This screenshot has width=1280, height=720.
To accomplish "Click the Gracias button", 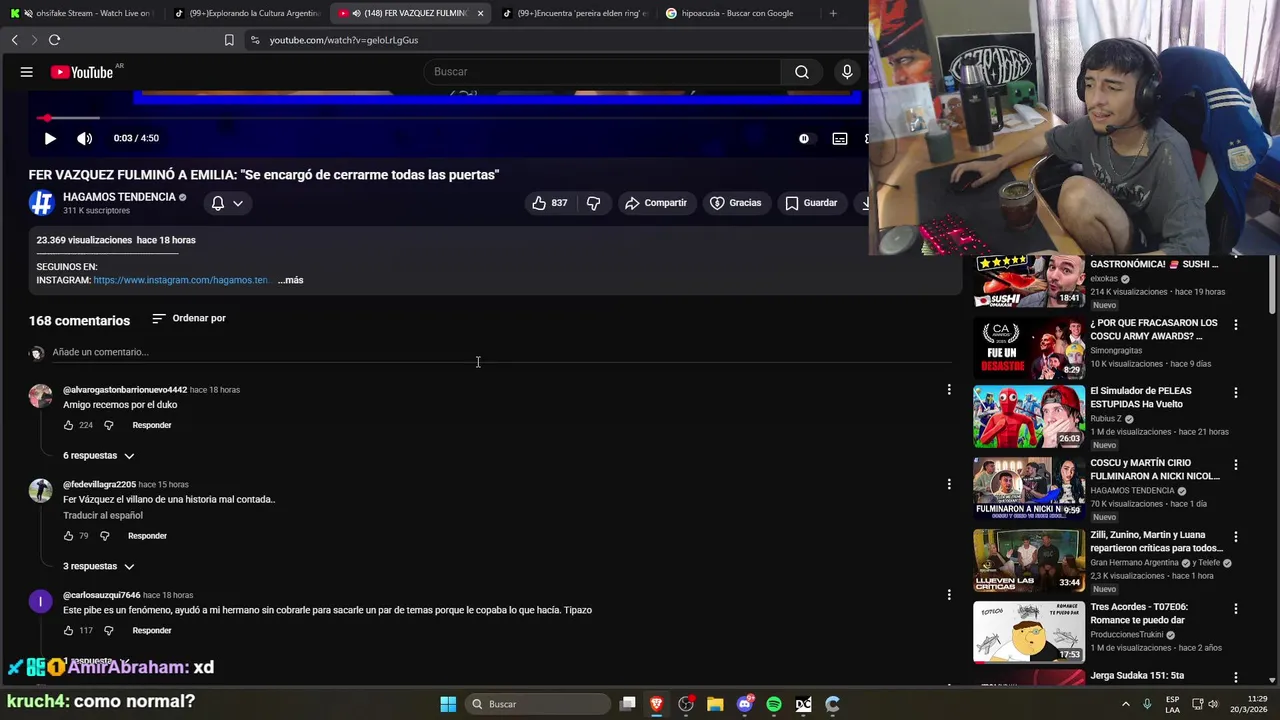I will (735, 203).
